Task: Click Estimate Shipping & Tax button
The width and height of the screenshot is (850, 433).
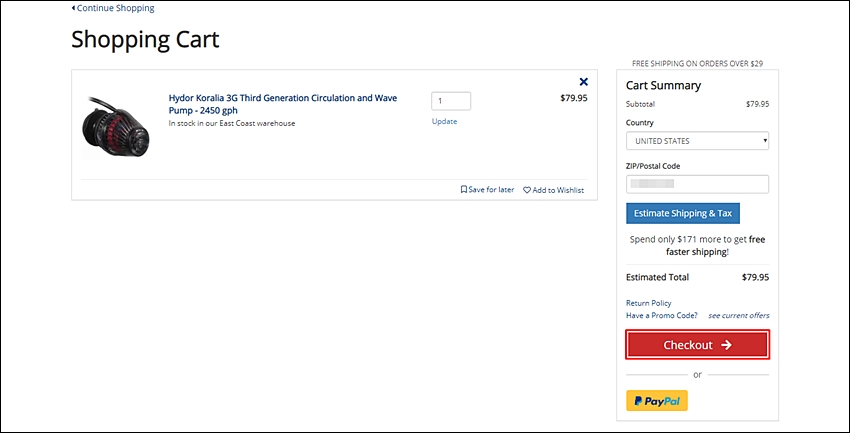Action: [683, 214]
